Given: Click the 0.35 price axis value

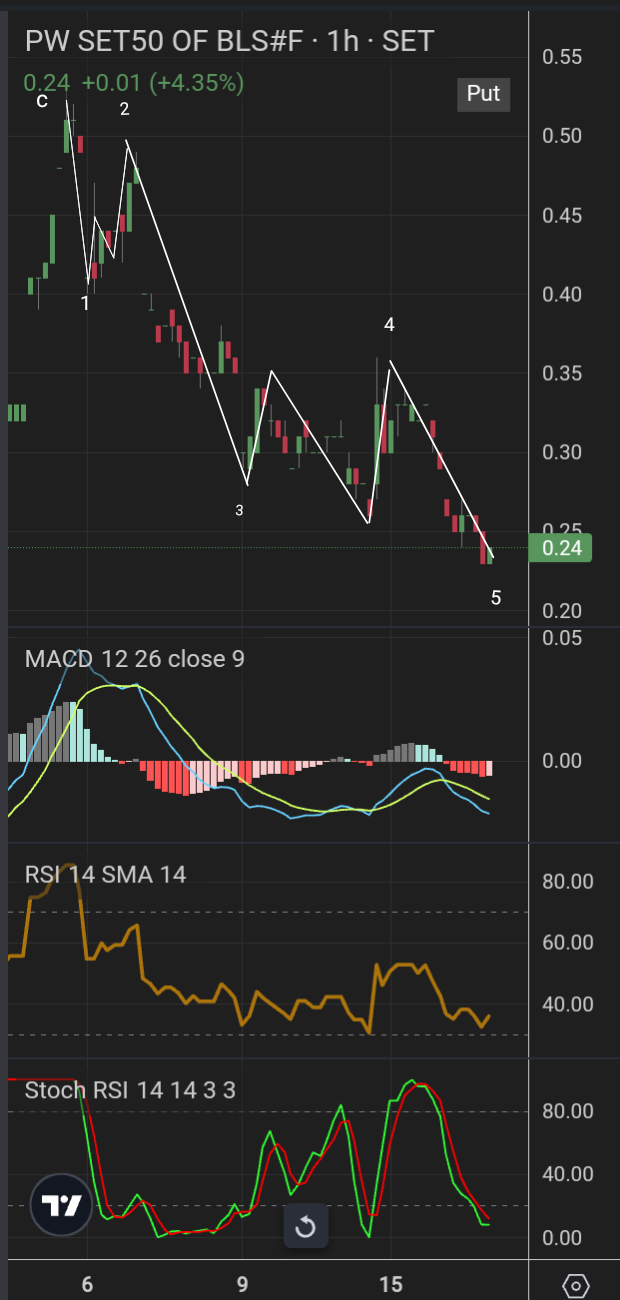Looking at the screenshot, I should pyautogui.click(x=562, y=373).
